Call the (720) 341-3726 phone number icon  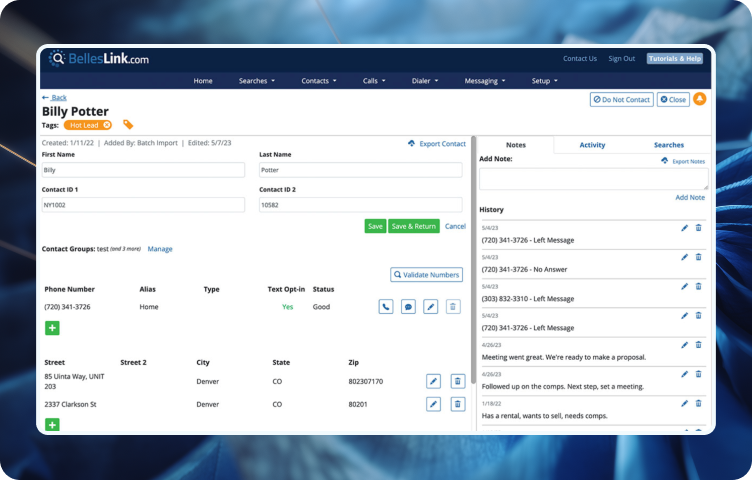386,307
